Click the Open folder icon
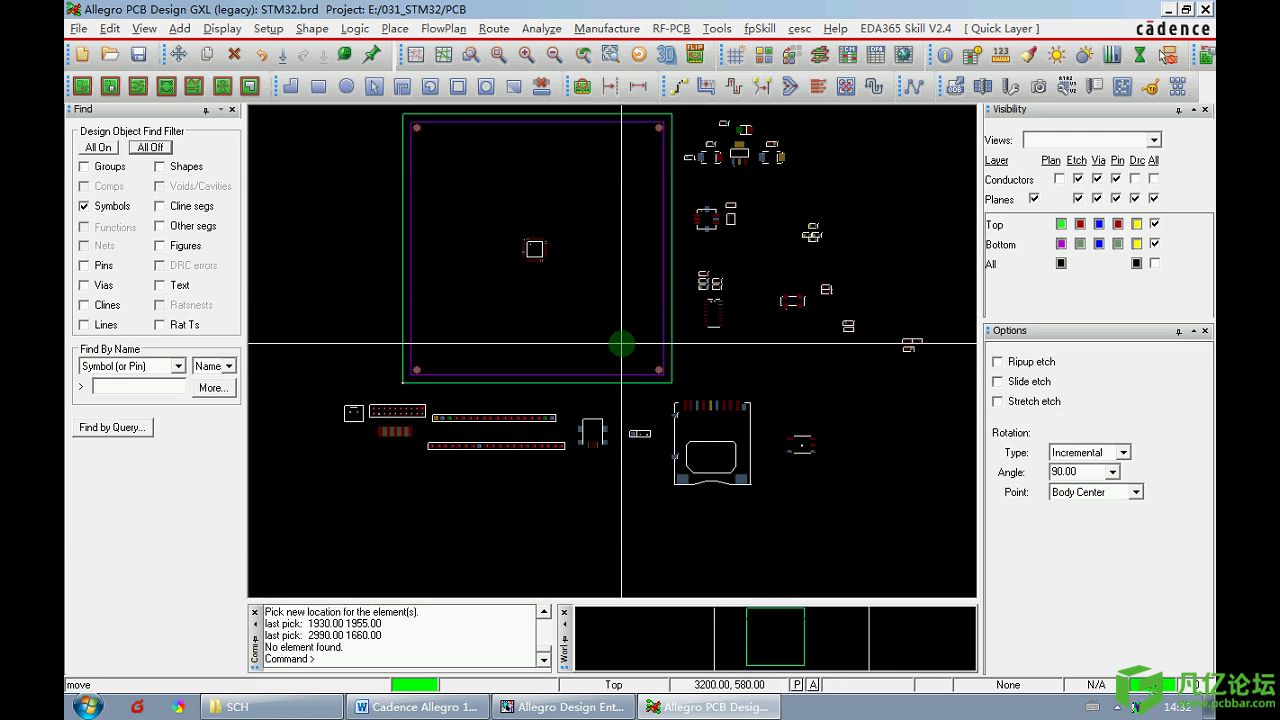The height and width of the screenshot is (720, 1280). [x=111, y=54]
